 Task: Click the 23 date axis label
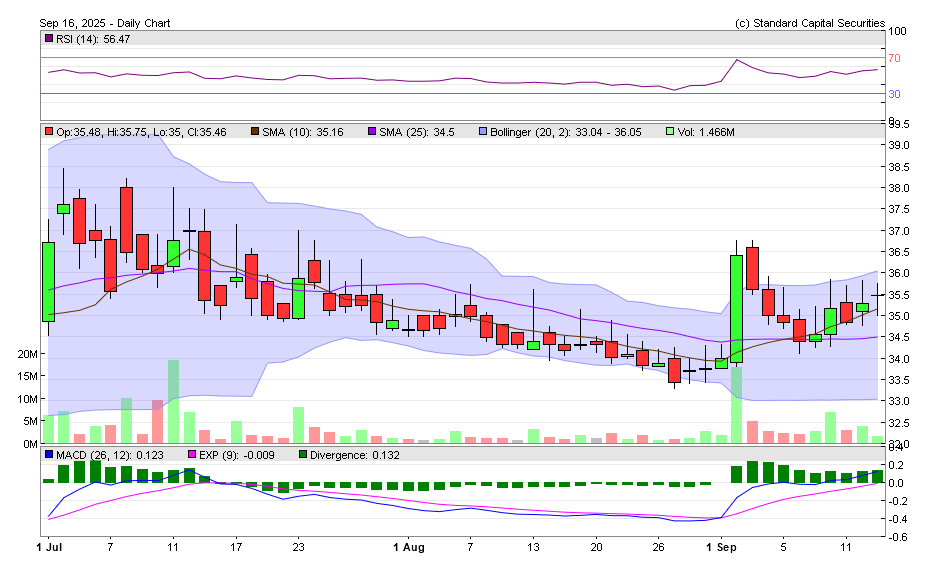pyautogui.click(x=299, y=548)
